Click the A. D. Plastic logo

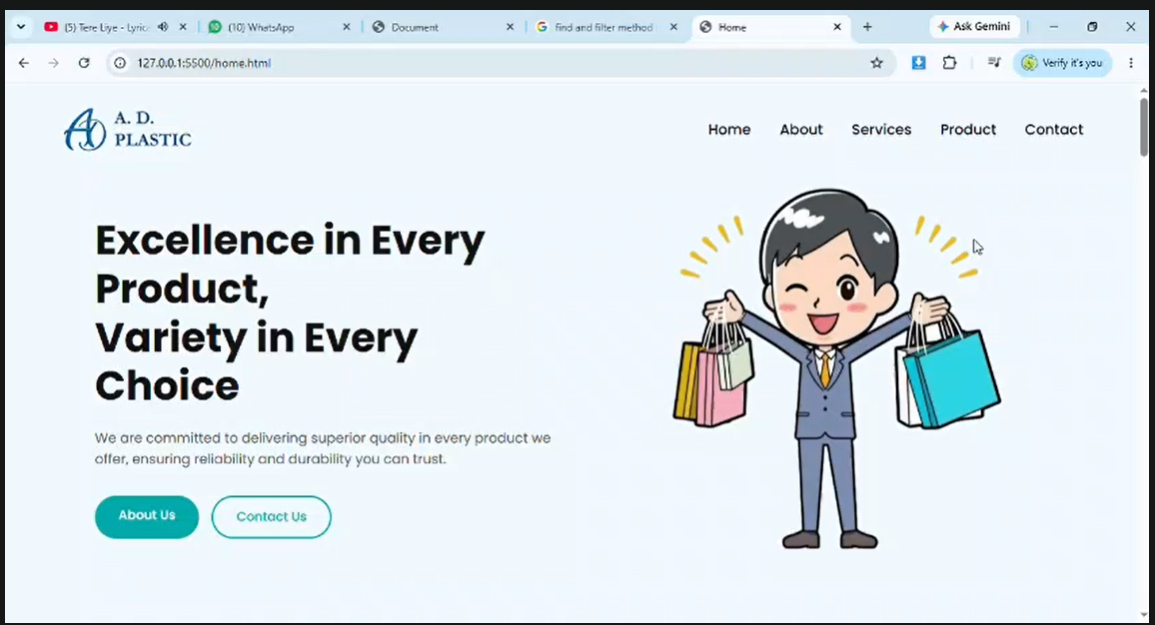point(127,130)
